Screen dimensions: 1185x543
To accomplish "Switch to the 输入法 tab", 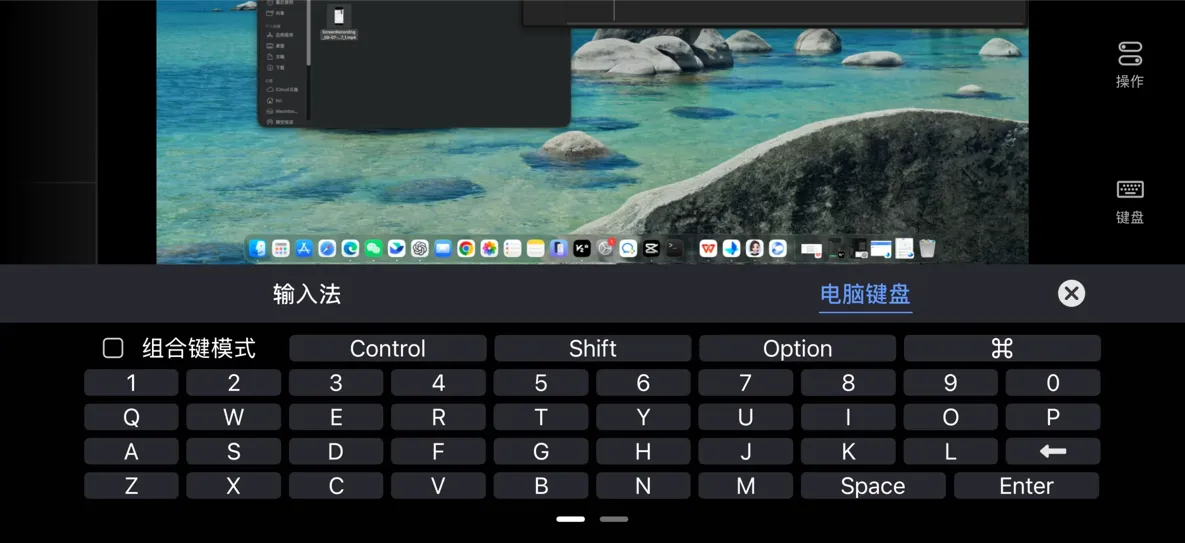I will click(307, 294).
